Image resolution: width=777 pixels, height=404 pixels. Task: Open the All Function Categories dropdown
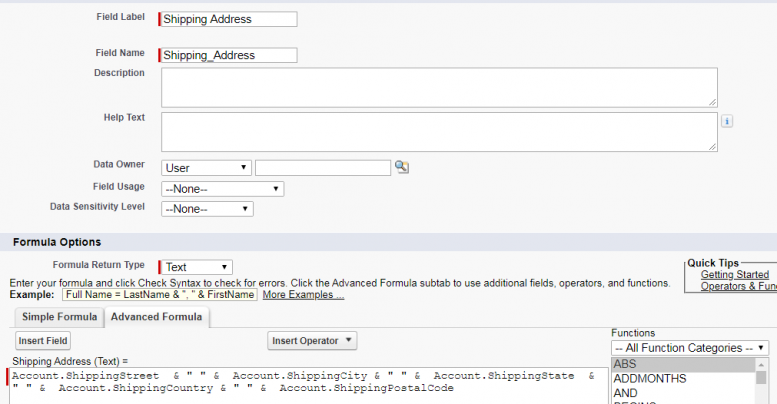[690, 348]
